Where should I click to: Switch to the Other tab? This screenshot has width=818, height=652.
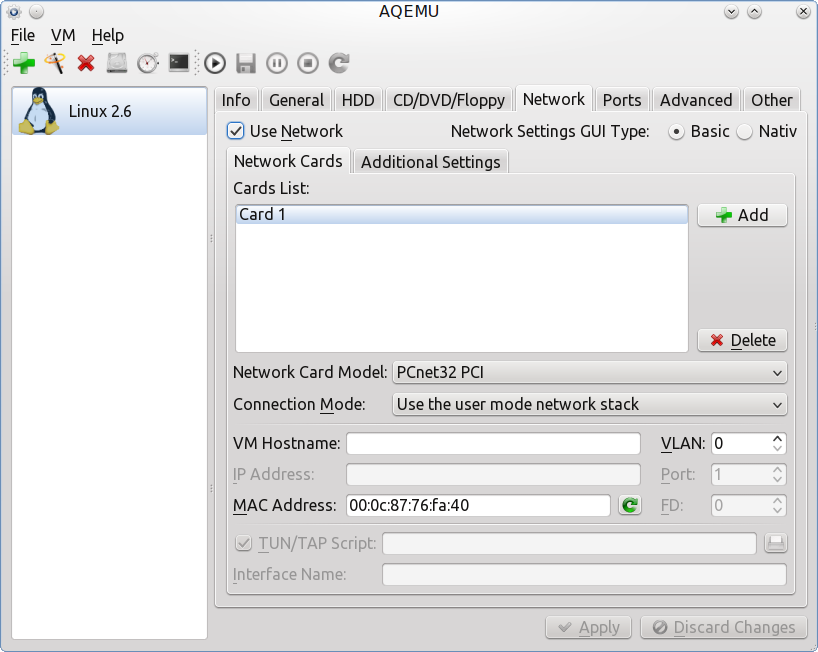click(x=772, y=100)
